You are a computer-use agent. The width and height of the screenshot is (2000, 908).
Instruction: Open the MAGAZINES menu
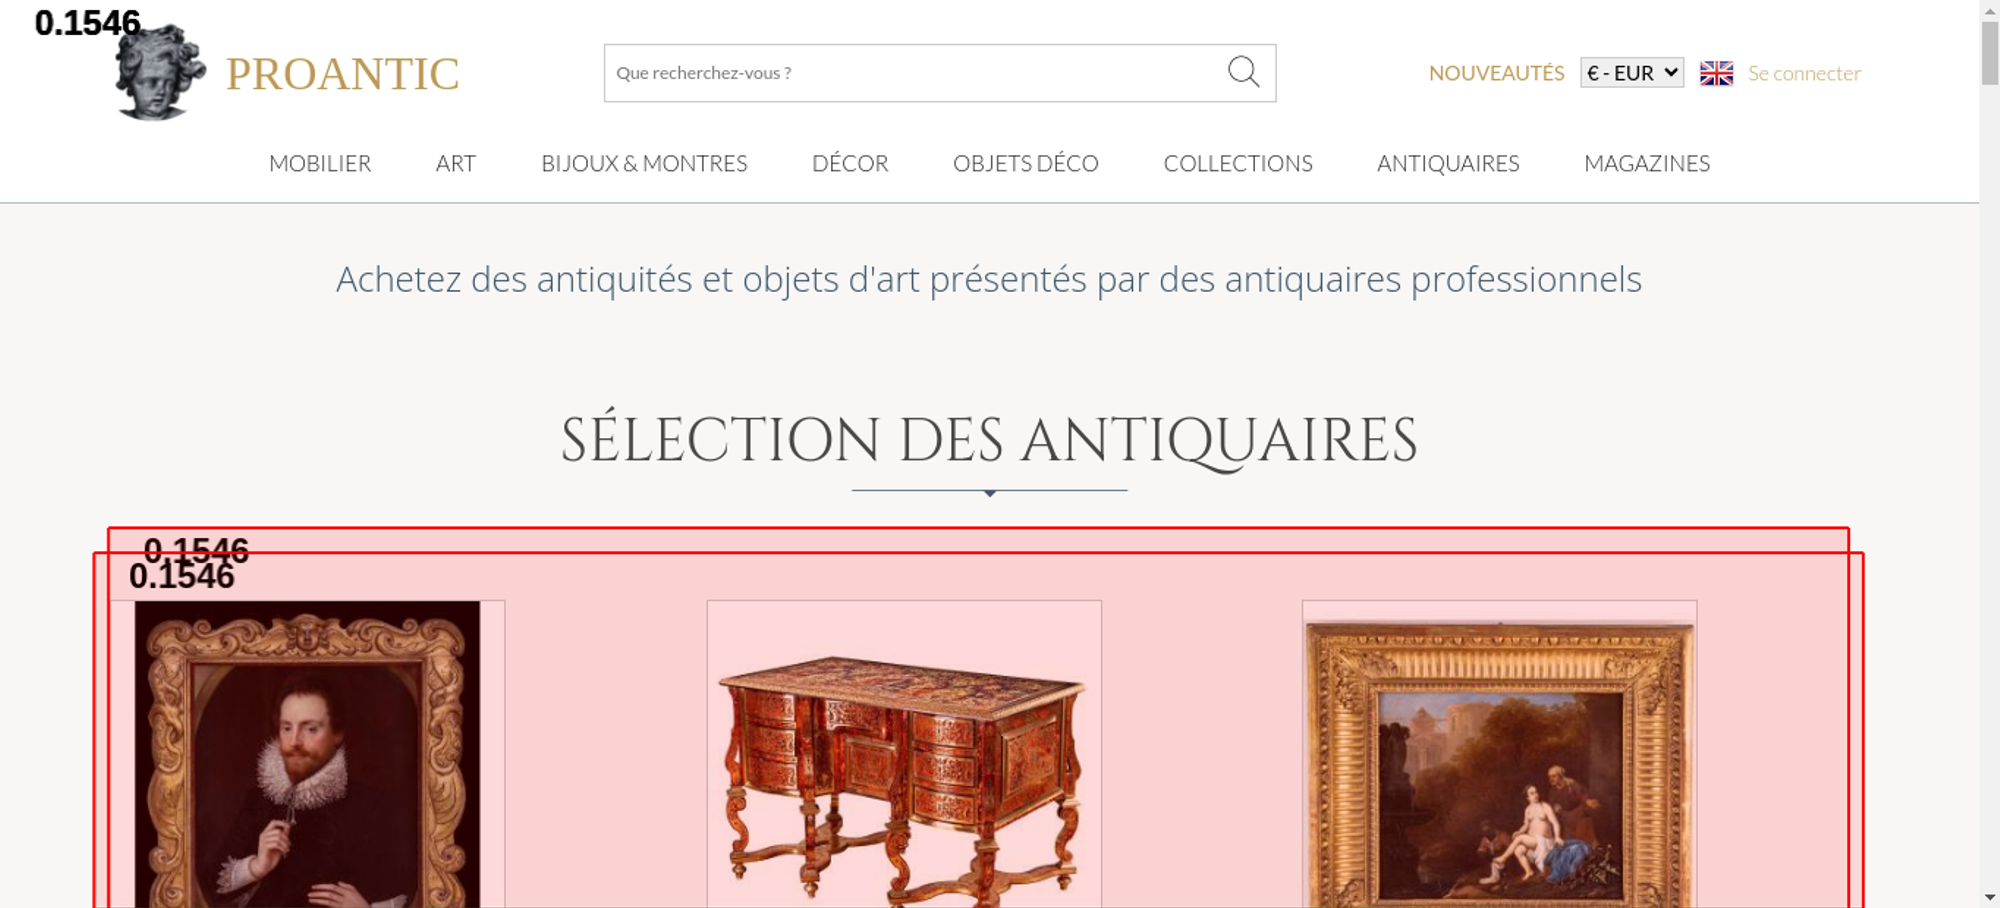tap(1647, 163)
